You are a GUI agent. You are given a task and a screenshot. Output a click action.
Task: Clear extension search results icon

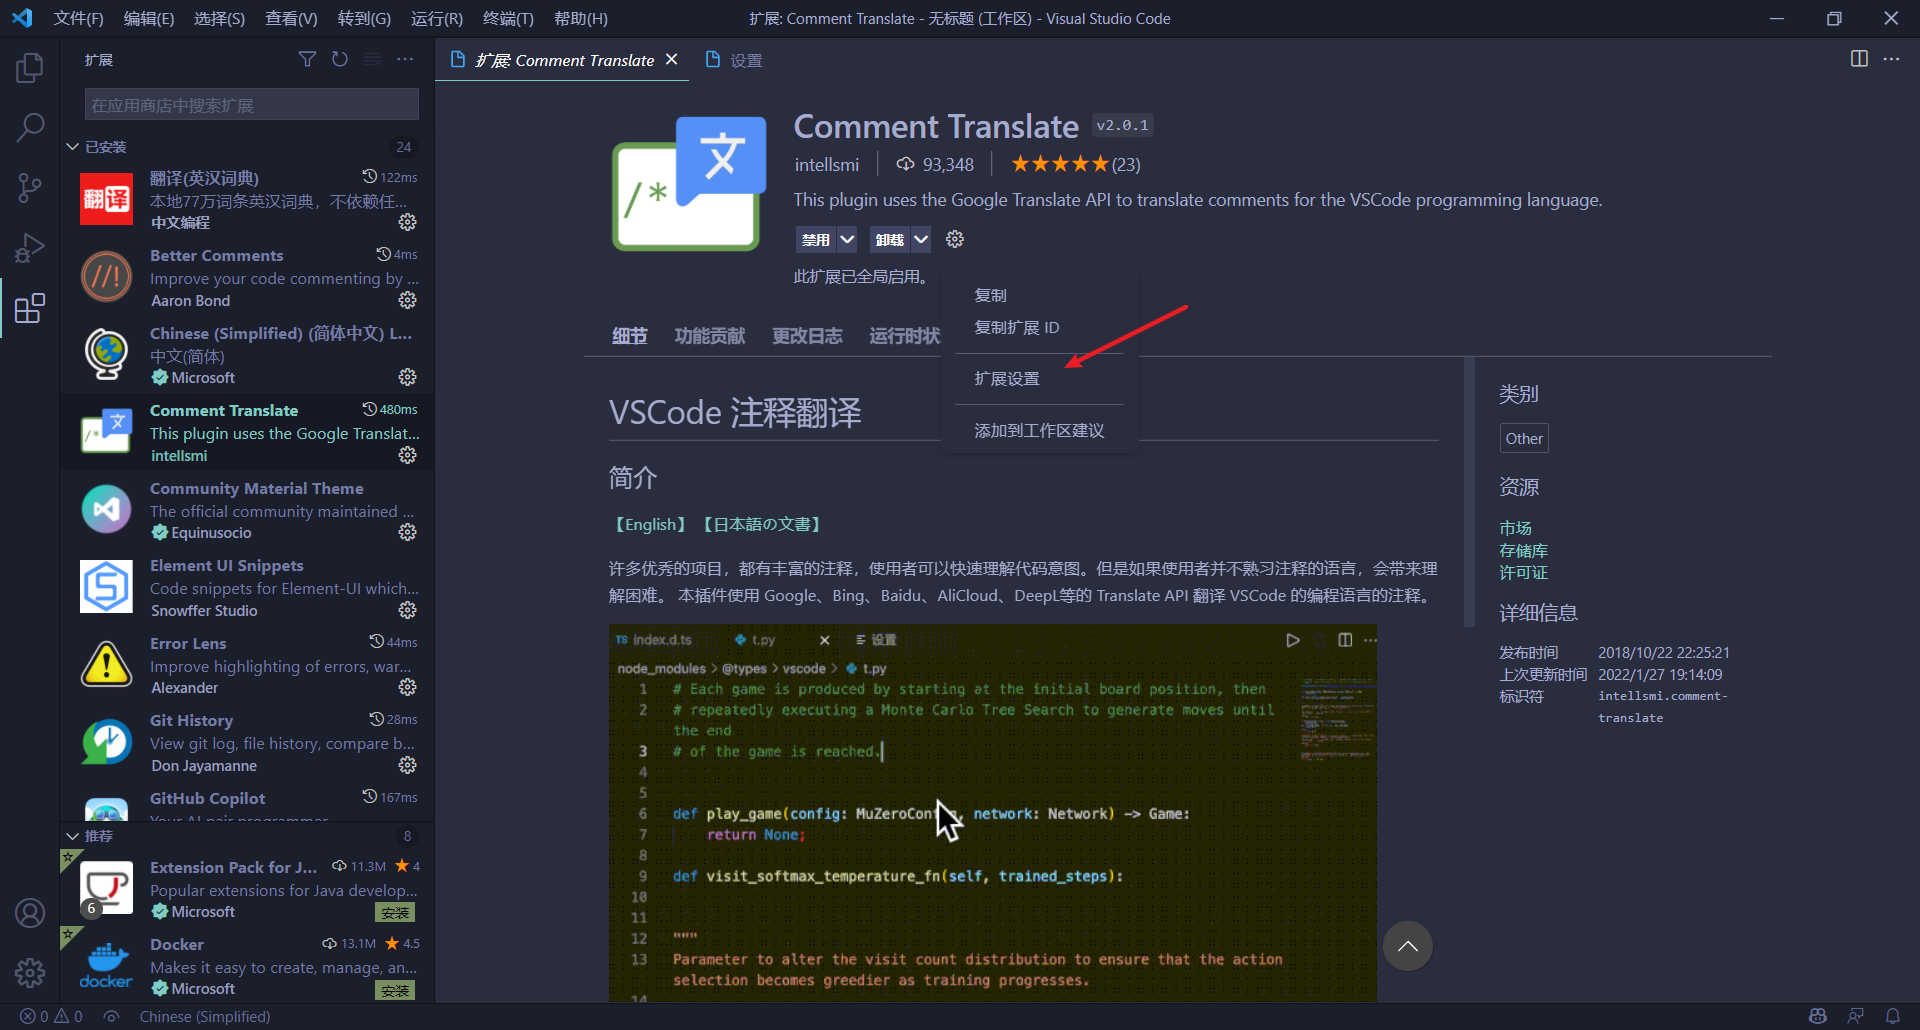coord(372,59)
